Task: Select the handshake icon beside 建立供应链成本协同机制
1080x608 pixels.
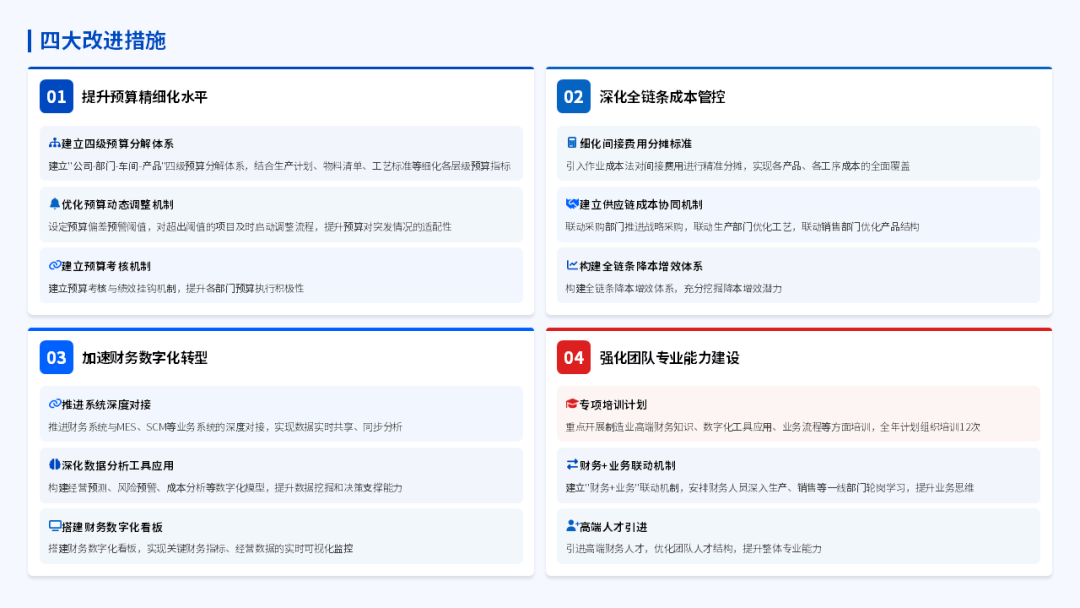Action: (x=572, y=204)
